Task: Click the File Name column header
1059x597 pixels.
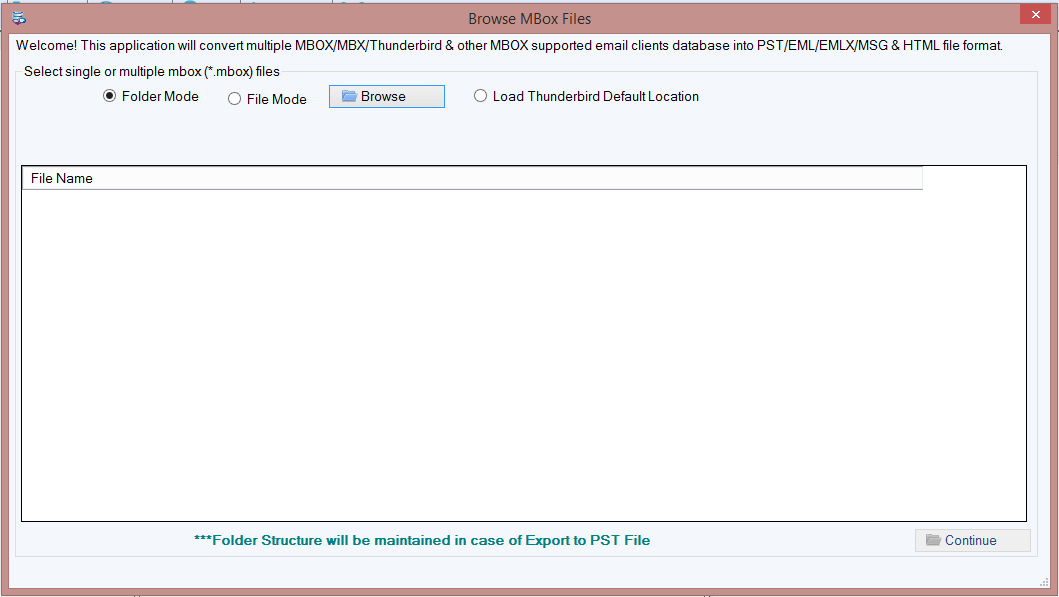Action: pyautogui.click(x=472, y=178)
